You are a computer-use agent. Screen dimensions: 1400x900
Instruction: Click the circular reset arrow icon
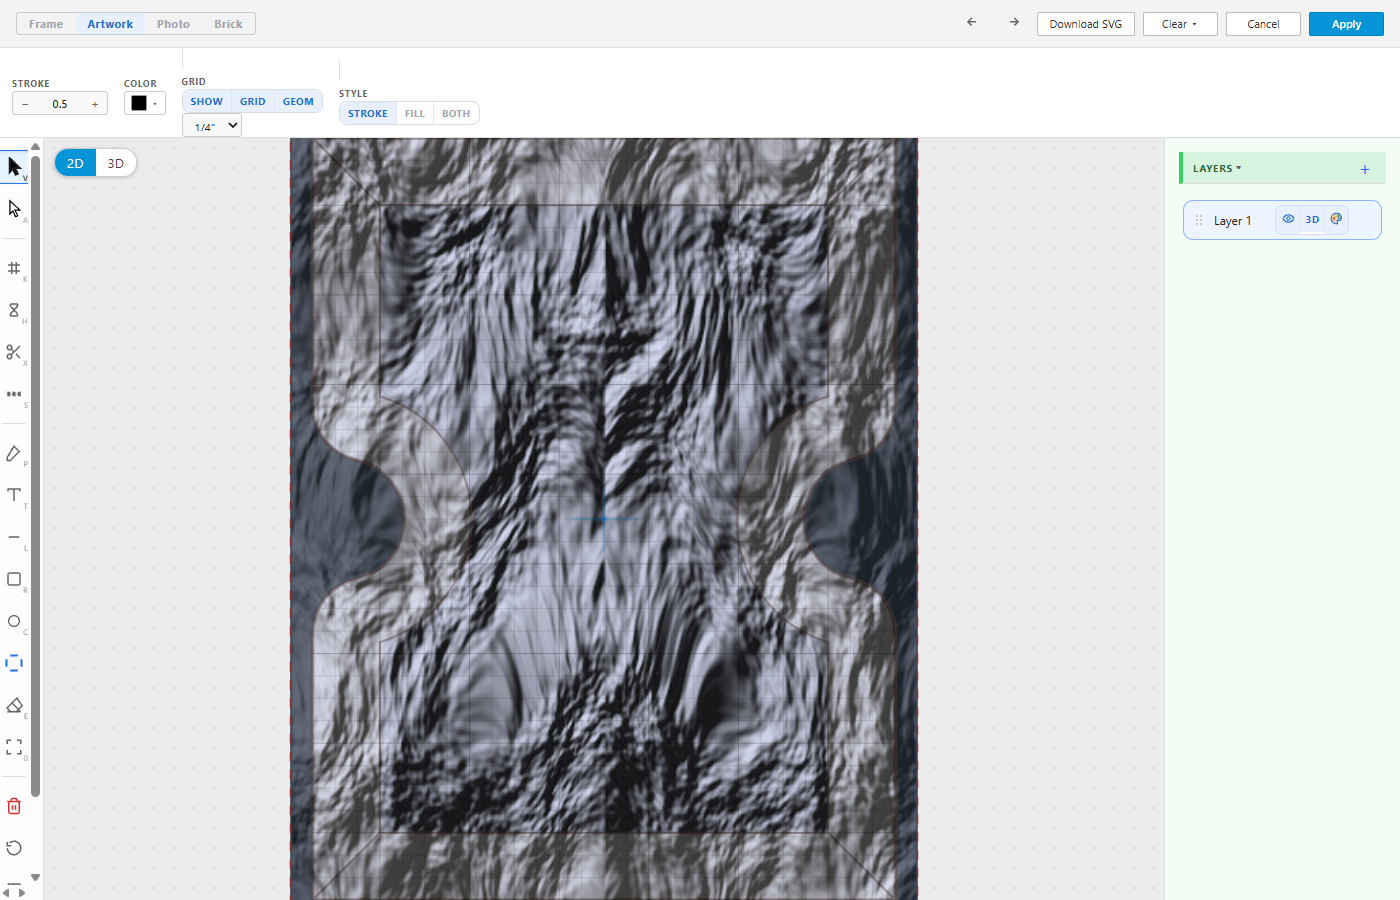click(x=14, y=848)
